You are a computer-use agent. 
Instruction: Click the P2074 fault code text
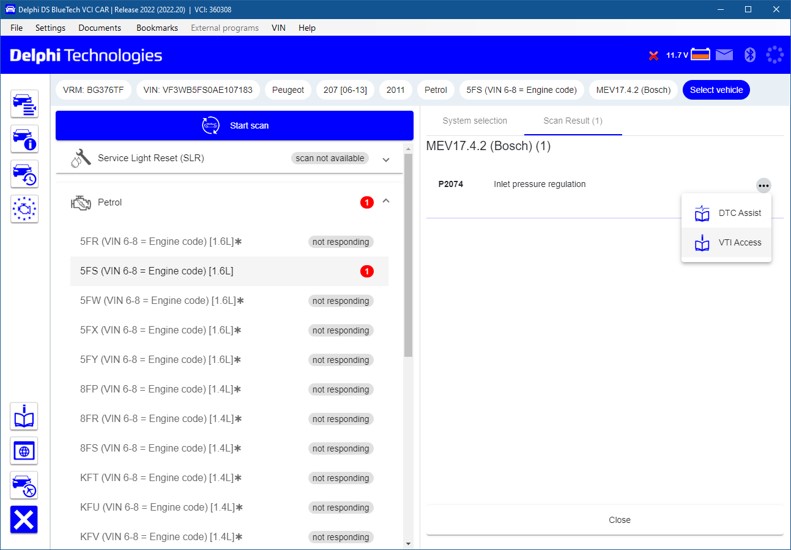450,184
